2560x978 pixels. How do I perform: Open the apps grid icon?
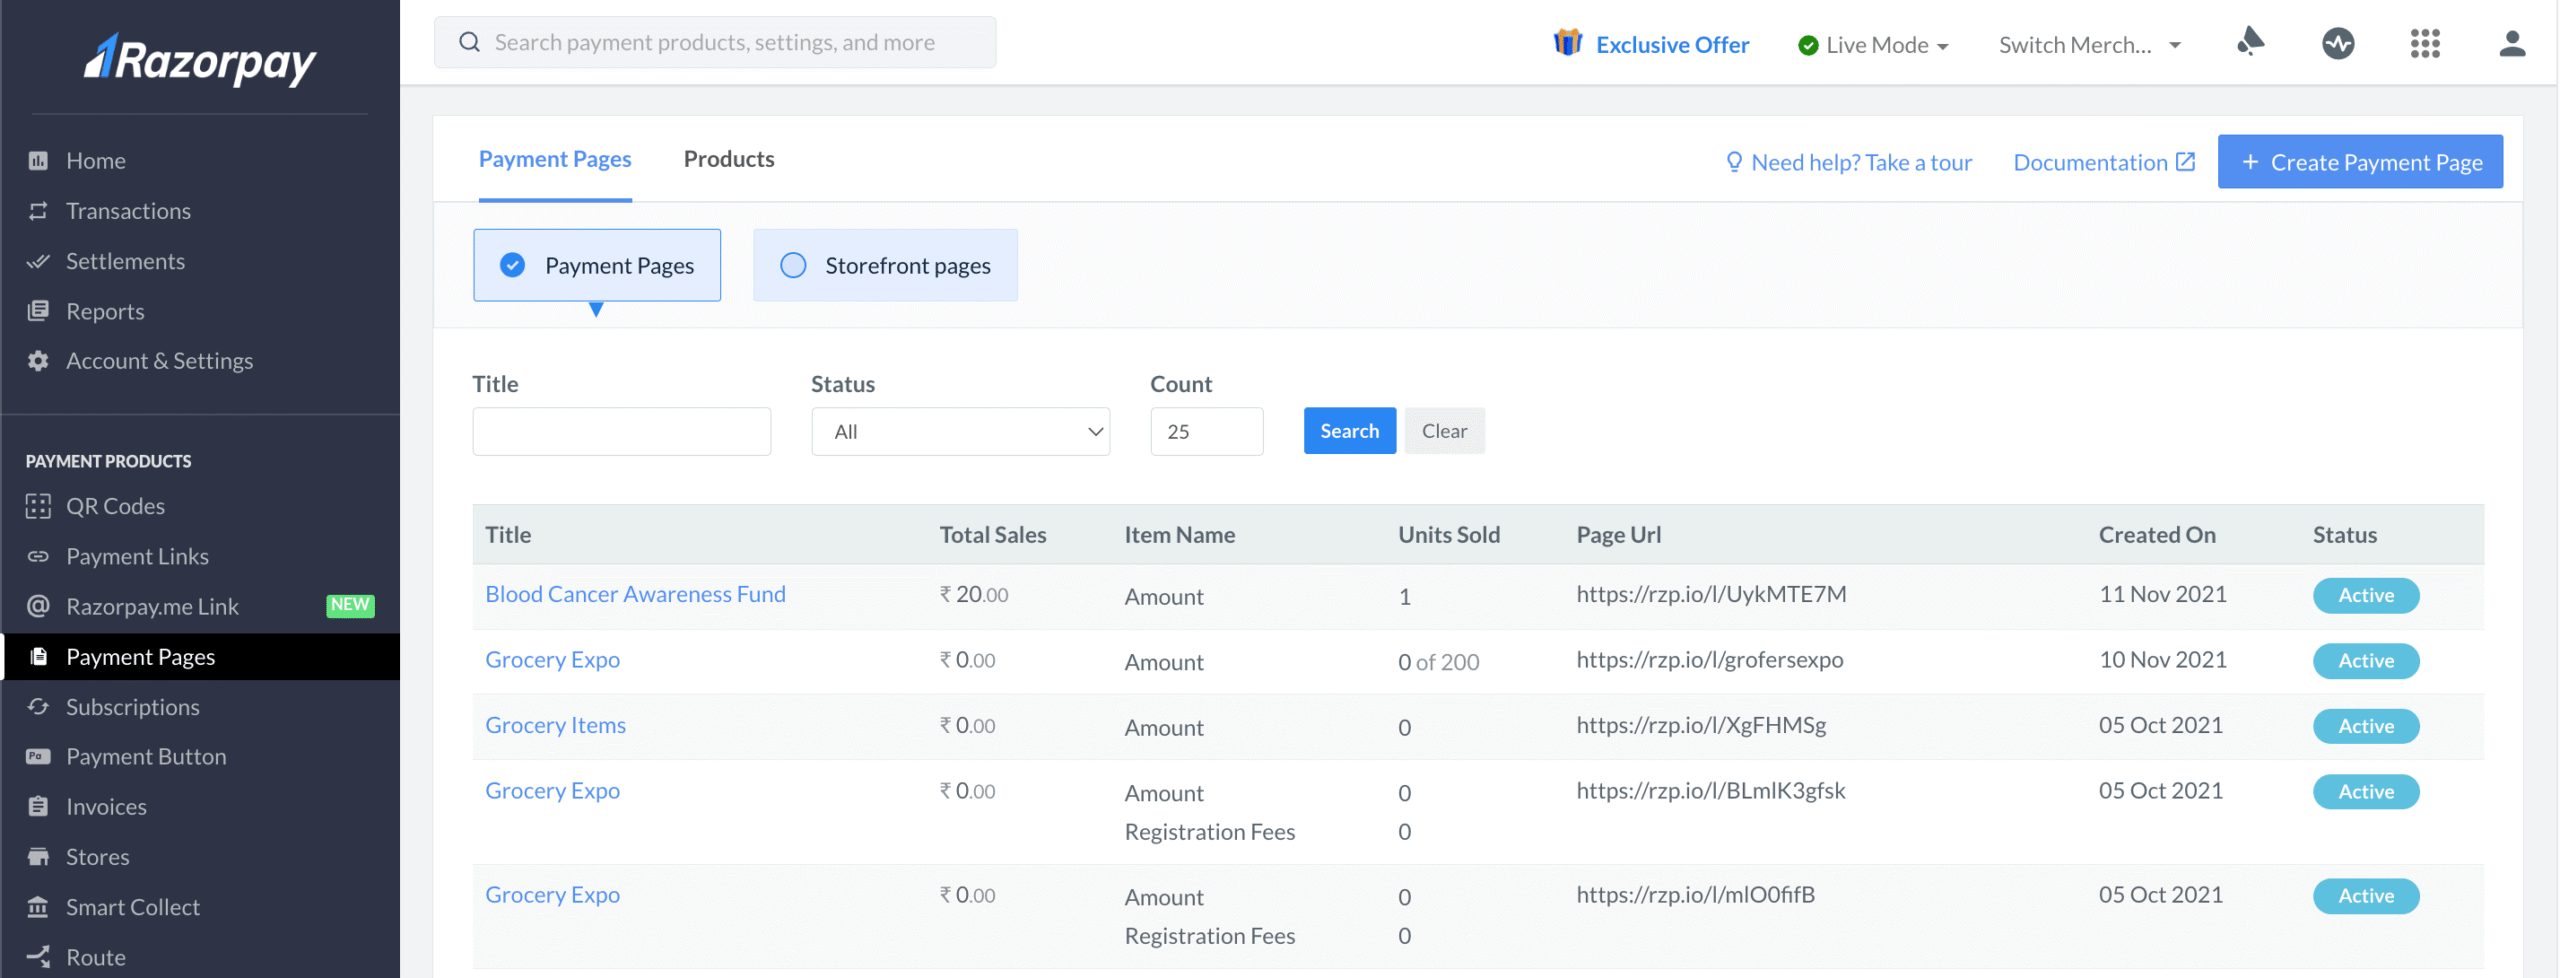pos(2425,43)
